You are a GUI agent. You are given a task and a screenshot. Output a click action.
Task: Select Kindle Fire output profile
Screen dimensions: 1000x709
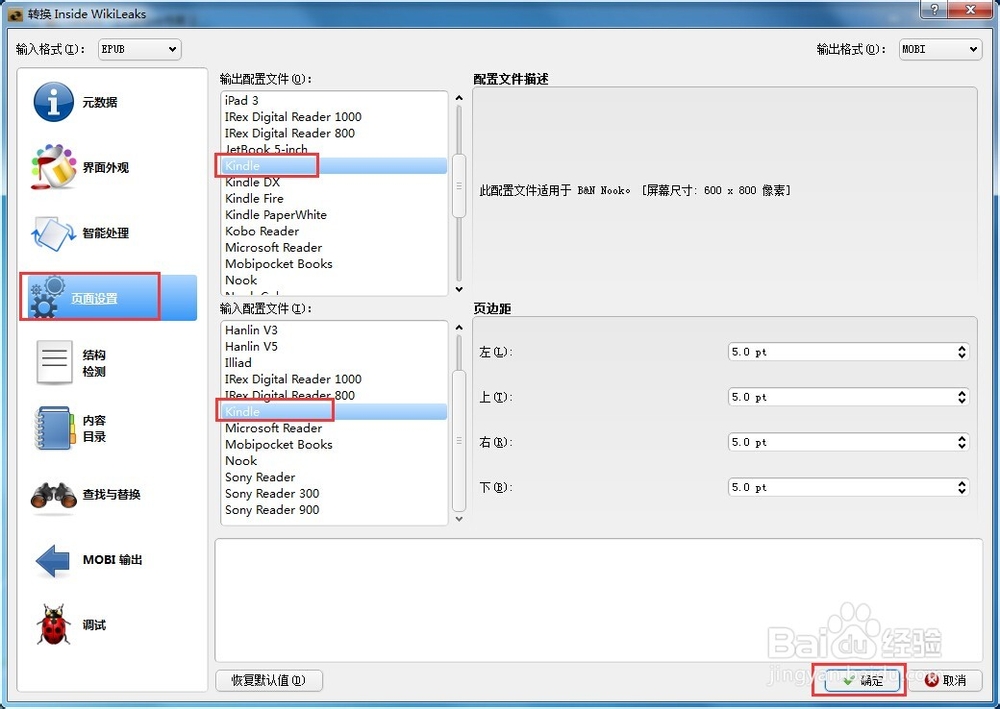pos(334,199)
